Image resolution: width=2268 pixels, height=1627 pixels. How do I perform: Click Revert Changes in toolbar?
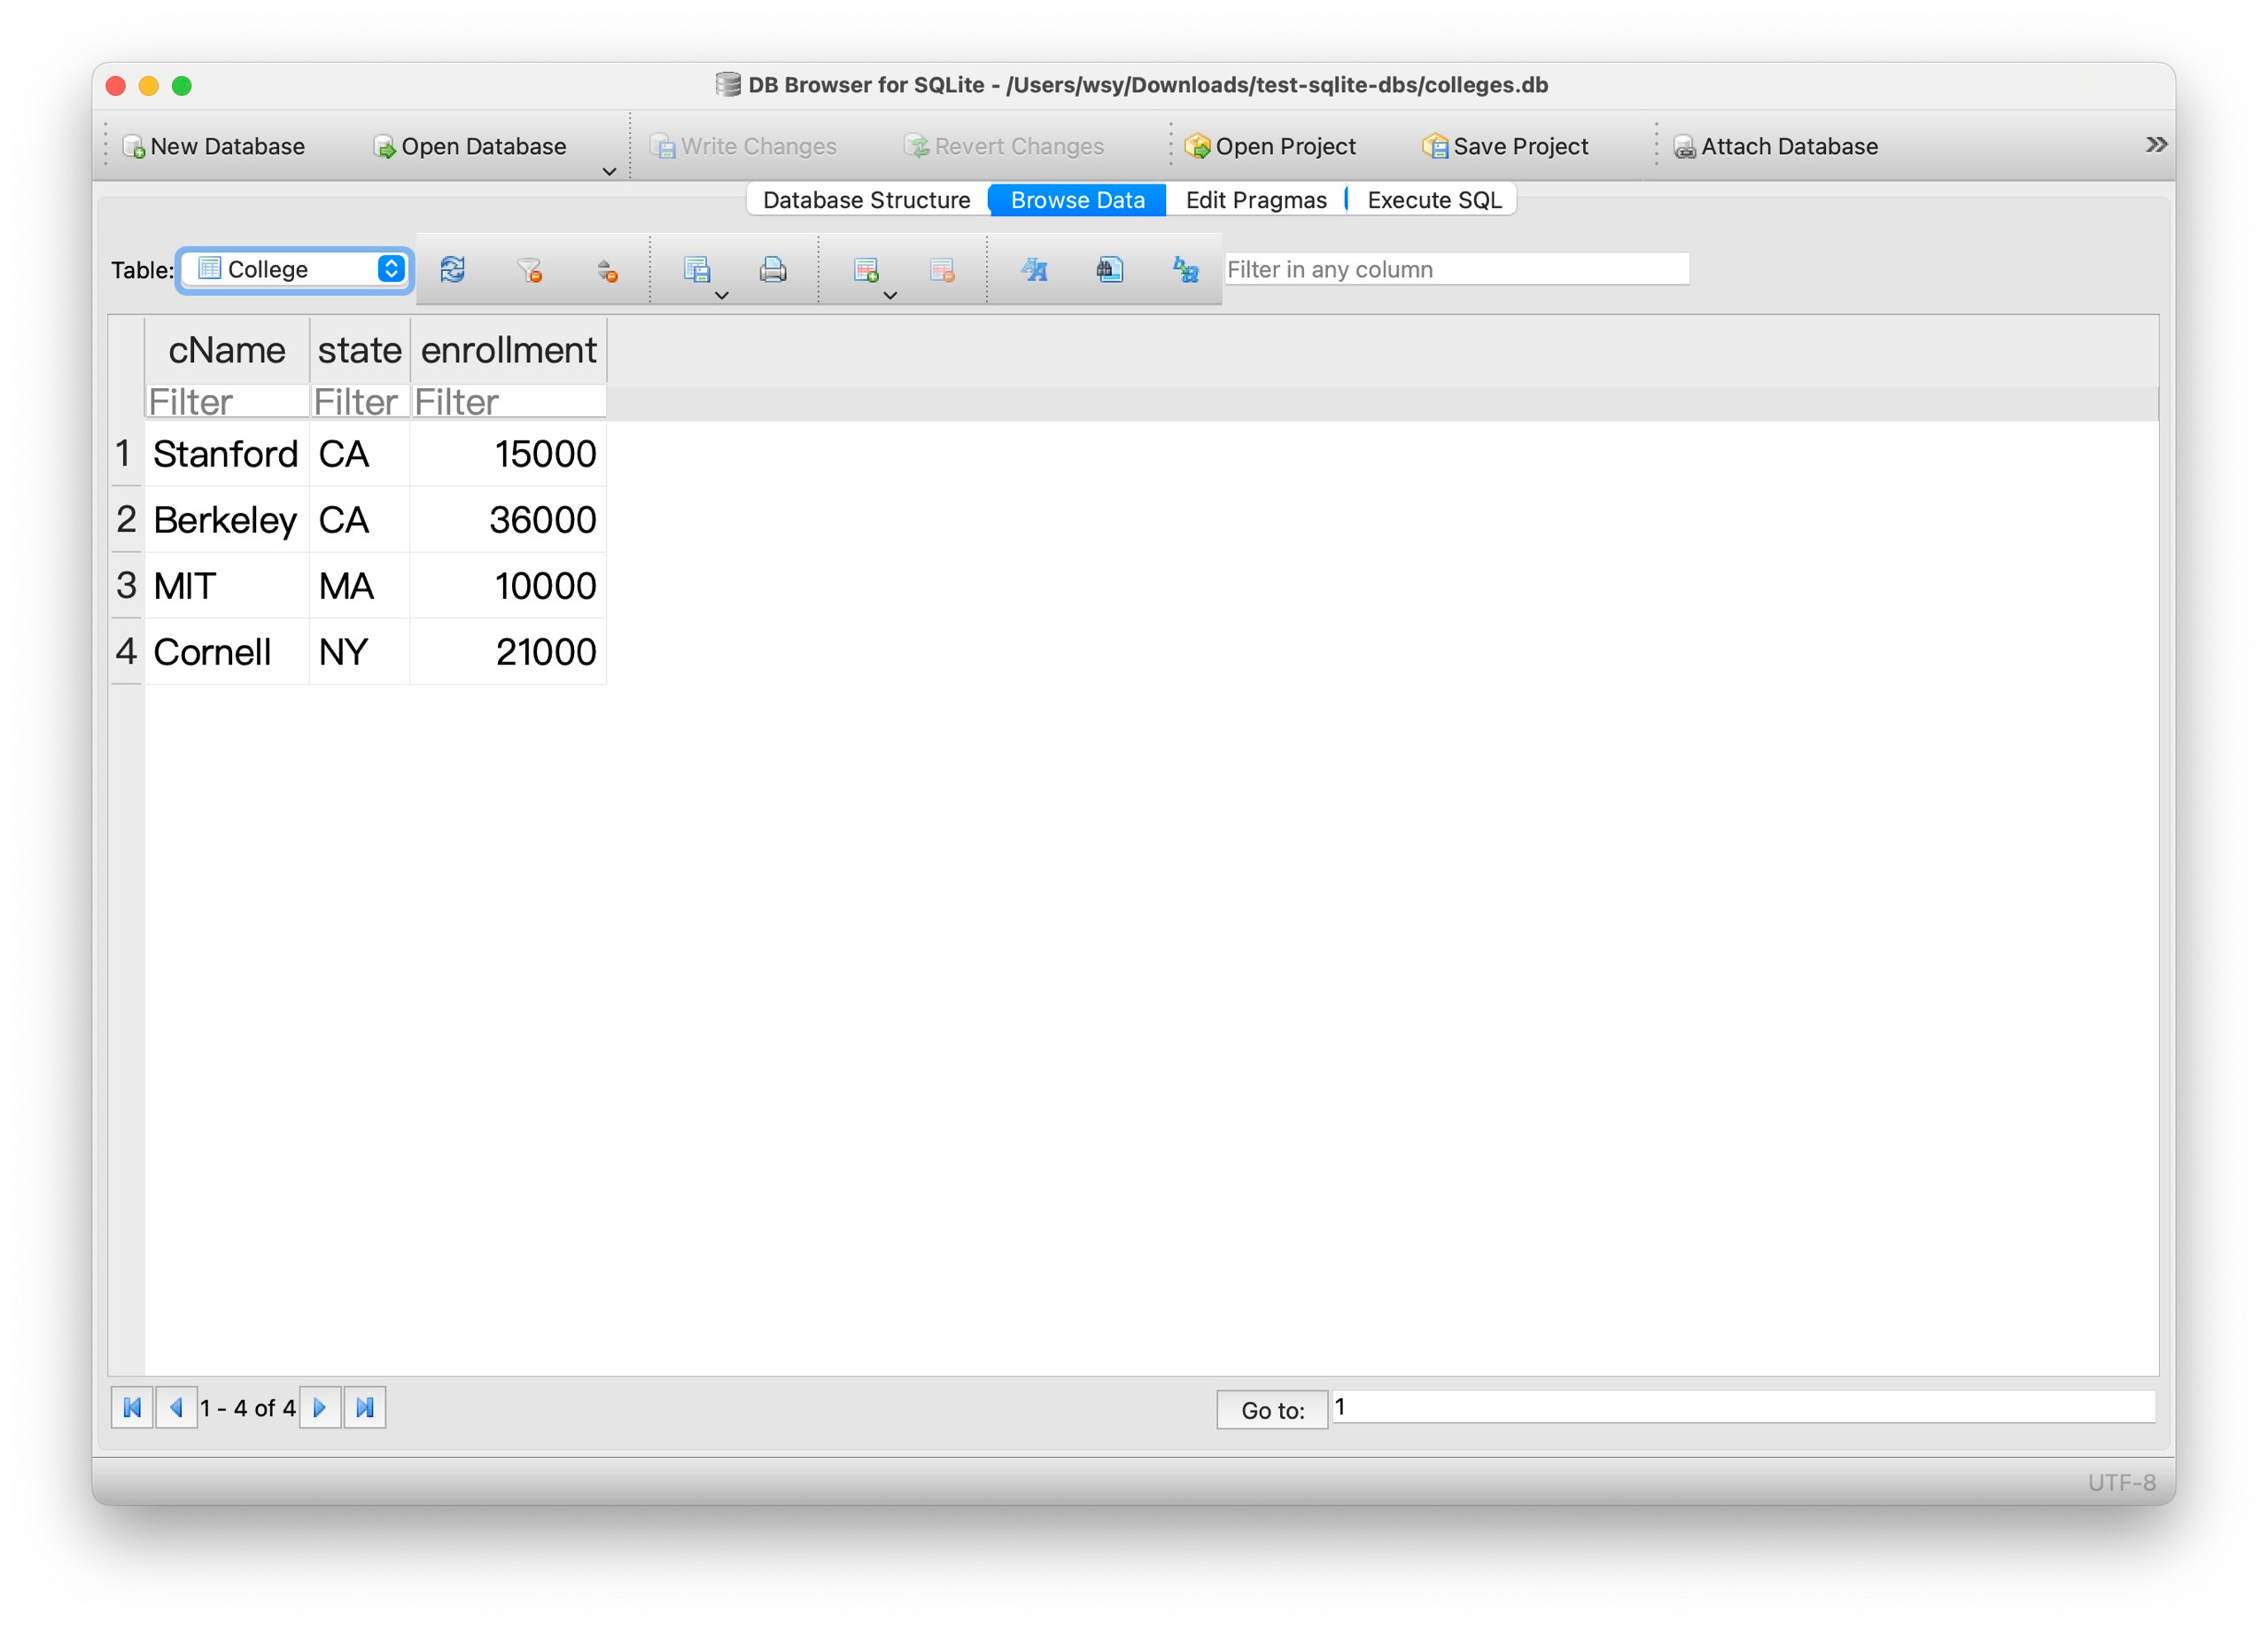pos(1003,146)
